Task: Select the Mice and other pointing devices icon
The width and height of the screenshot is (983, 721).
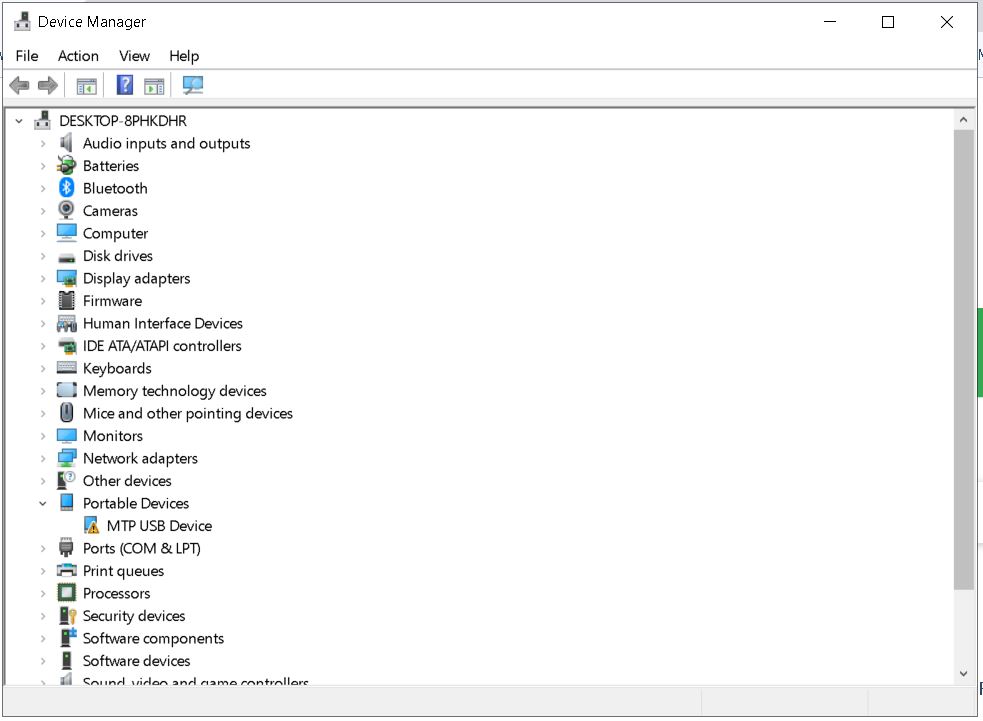Action: pyautogui.click(x=66, y=413)
